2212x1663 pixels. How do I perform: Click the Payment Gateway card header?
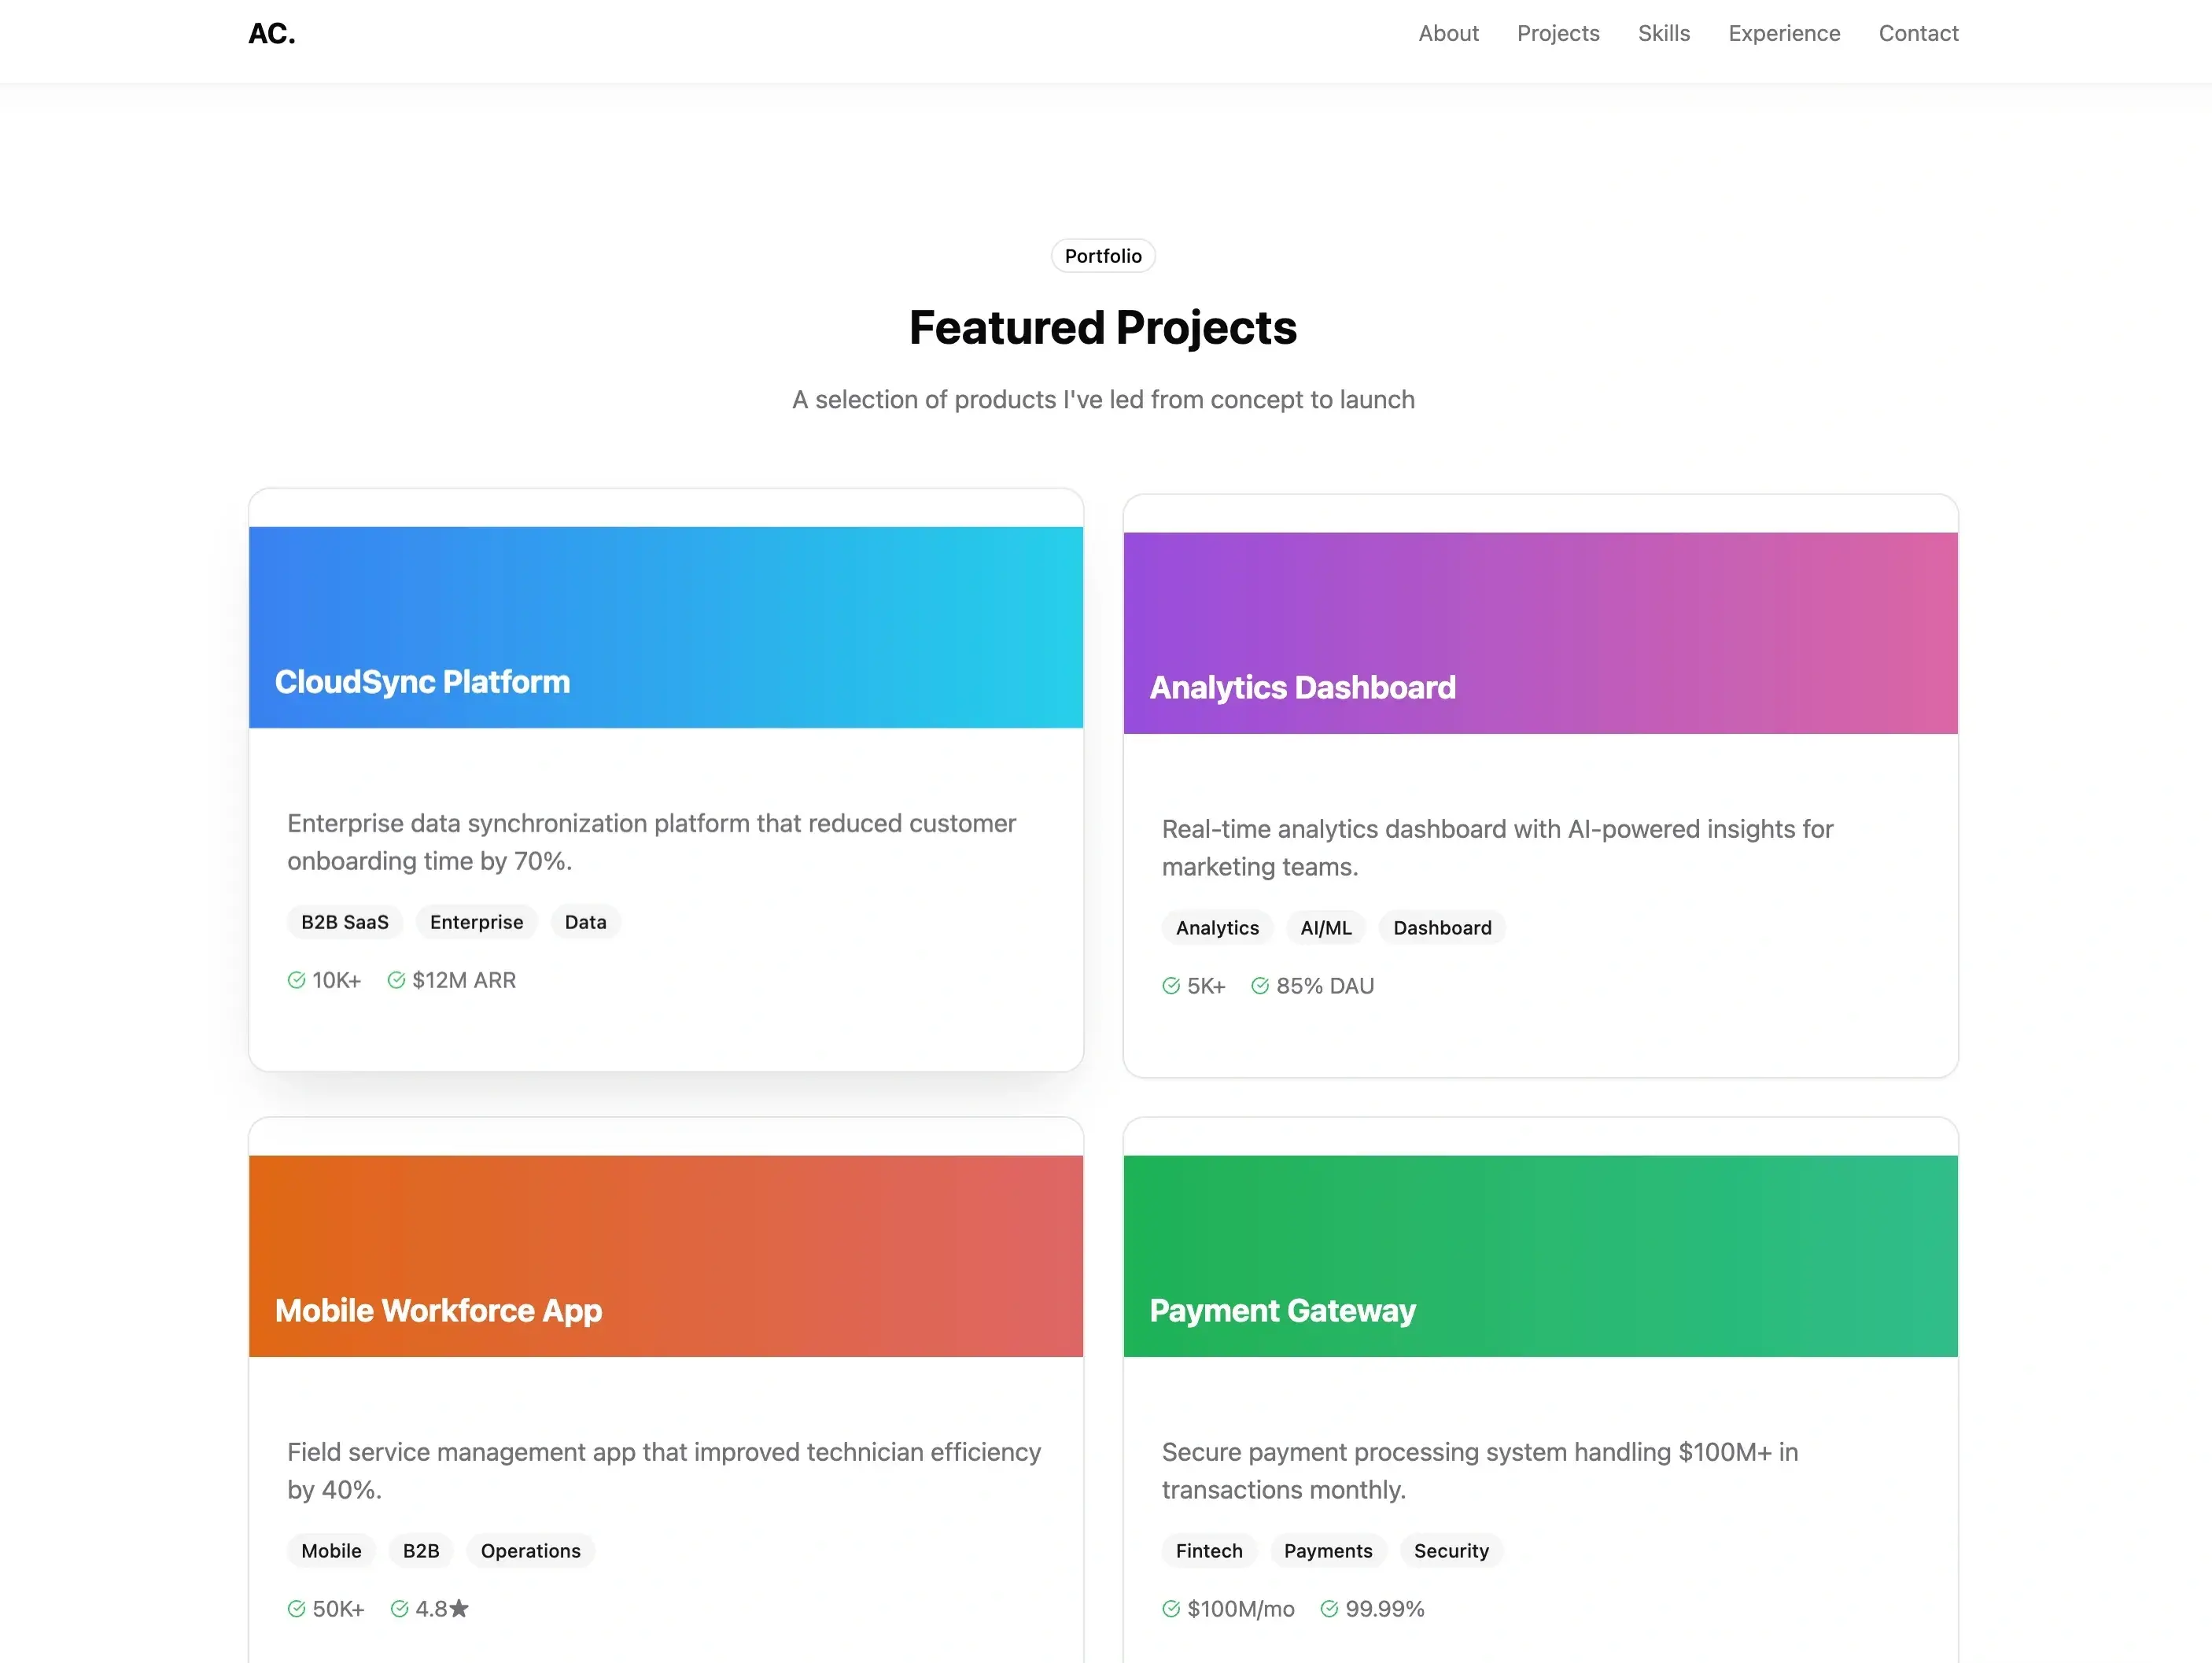tap(1540, 1256)
